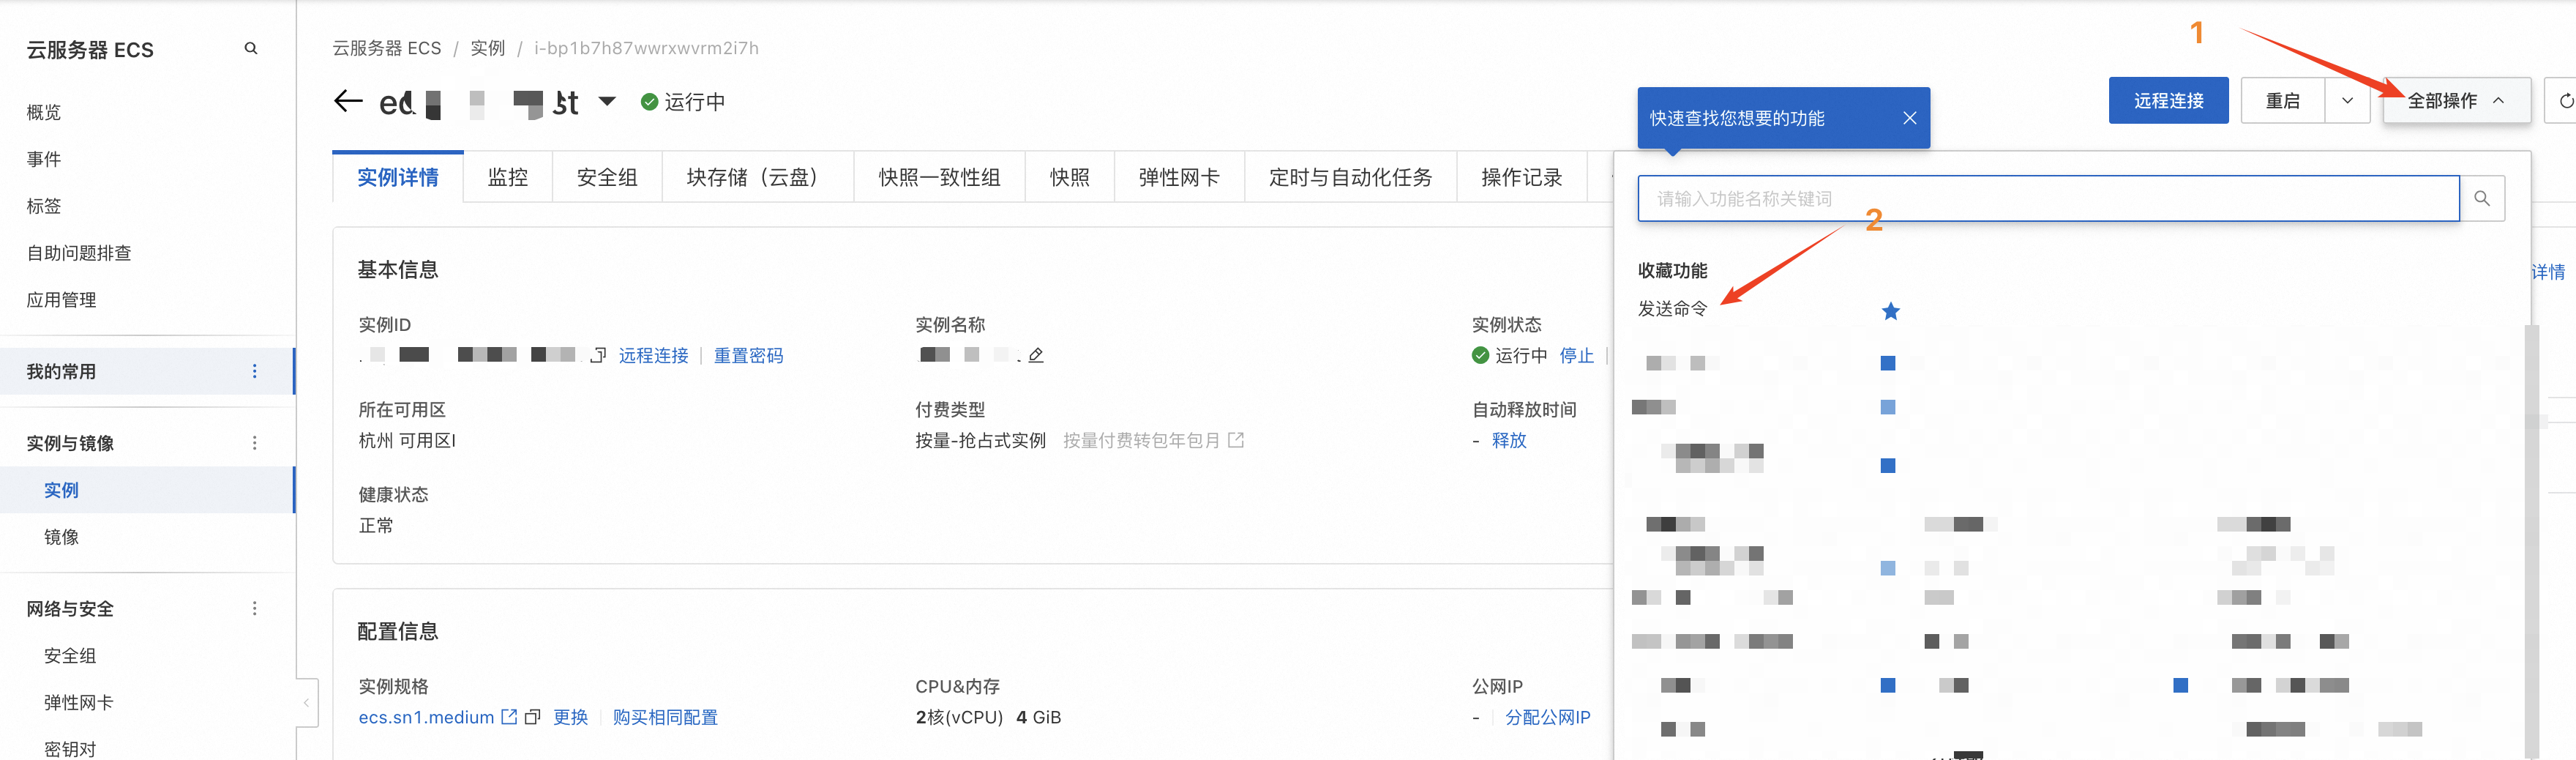Select 镜像 in the sidebar
Viewport: 2576px width, 760px height.
(x=61, y=537)
